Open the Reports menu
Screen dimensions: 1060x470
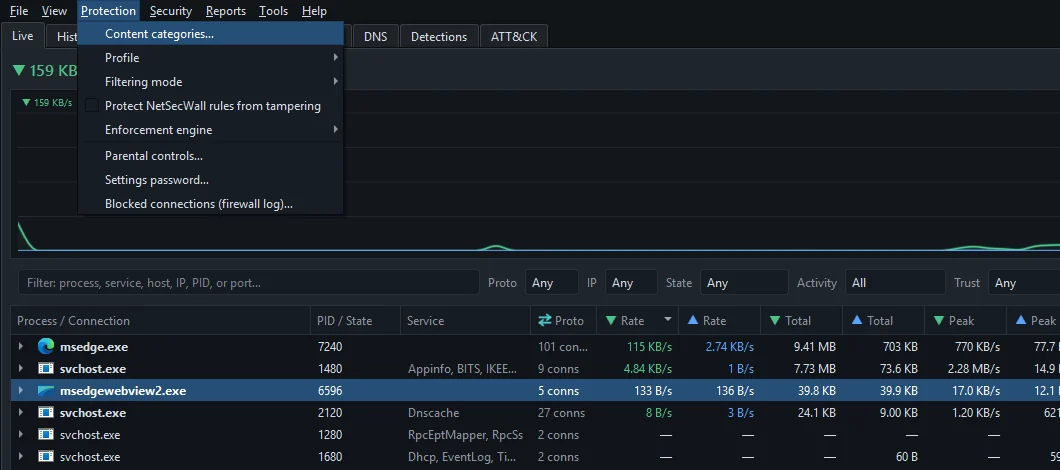(x=226, y=11)
